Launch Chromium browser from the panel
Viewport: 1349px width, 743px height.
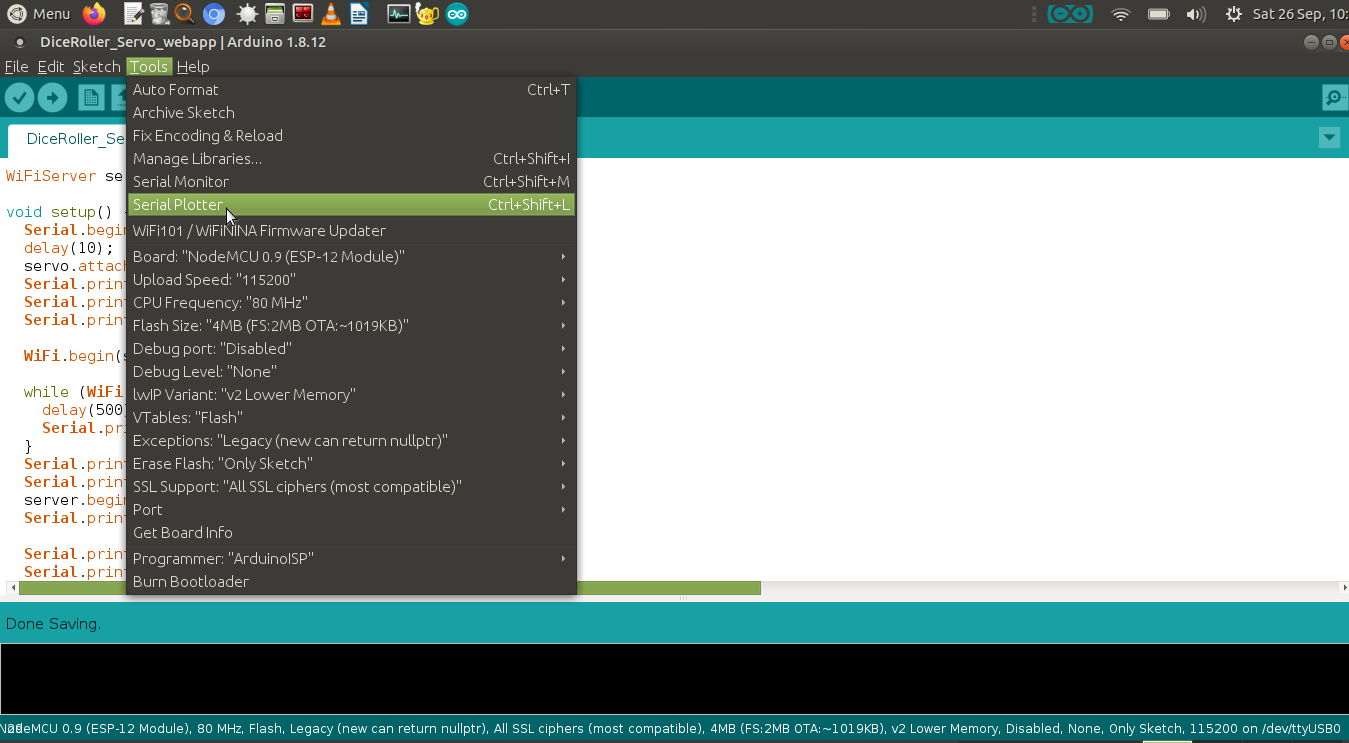point(213,14)
